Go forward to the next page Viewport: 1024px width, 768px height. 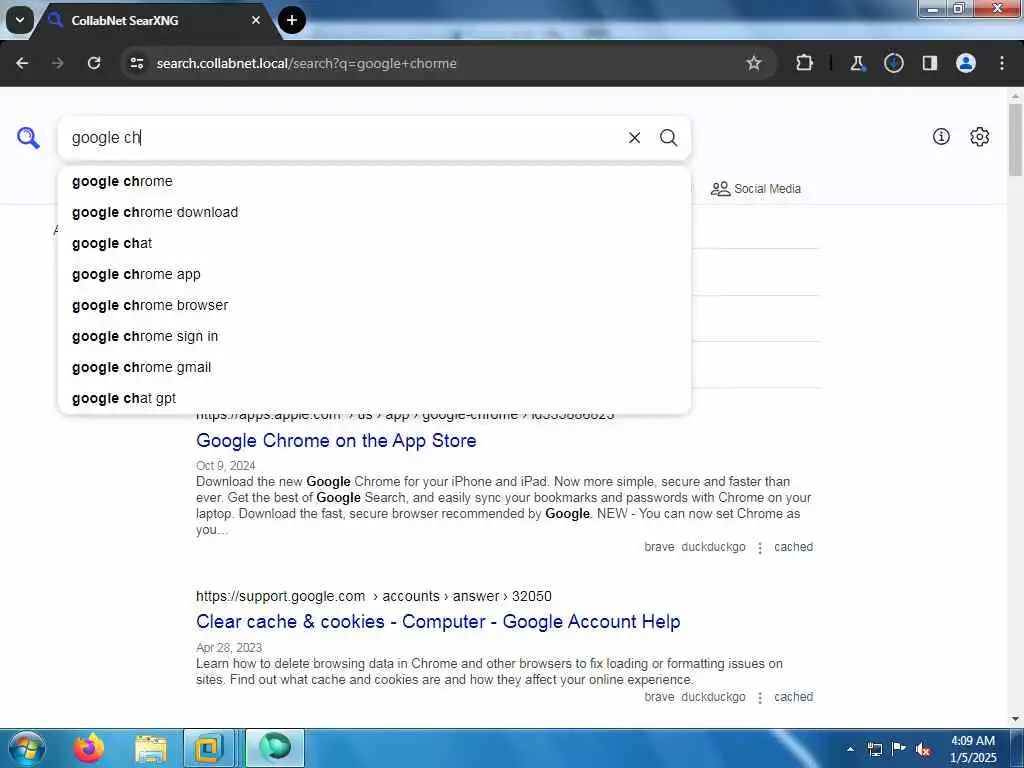[58, 63]
